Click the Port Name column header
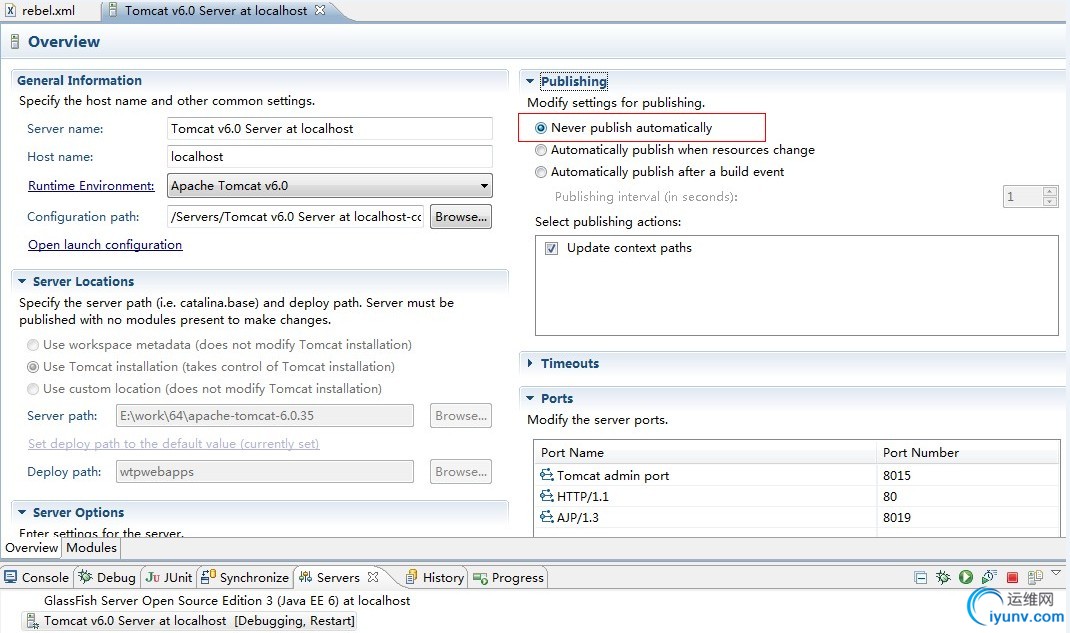The width and height of the screenshot is (1070, 633). [x=705, y=452]
